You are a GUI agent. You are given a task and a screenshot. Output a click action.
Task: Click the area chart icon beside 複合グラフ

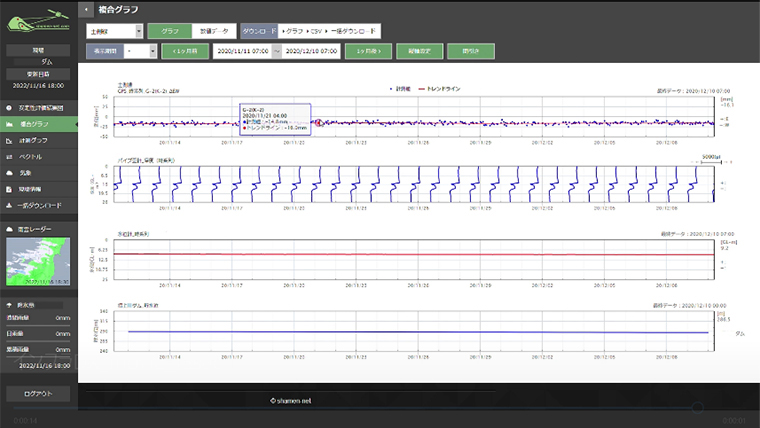click(x=9, y=124)
